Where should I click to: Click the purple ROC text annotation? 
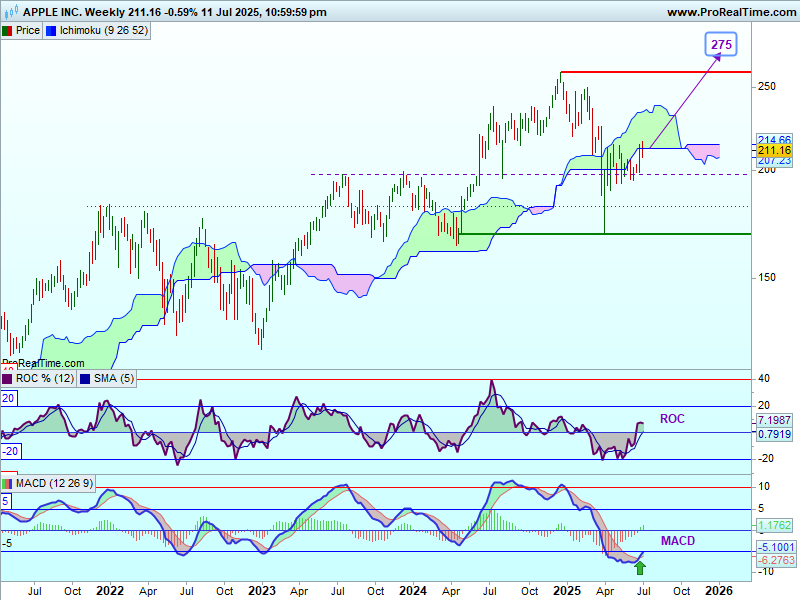point(672,418)
